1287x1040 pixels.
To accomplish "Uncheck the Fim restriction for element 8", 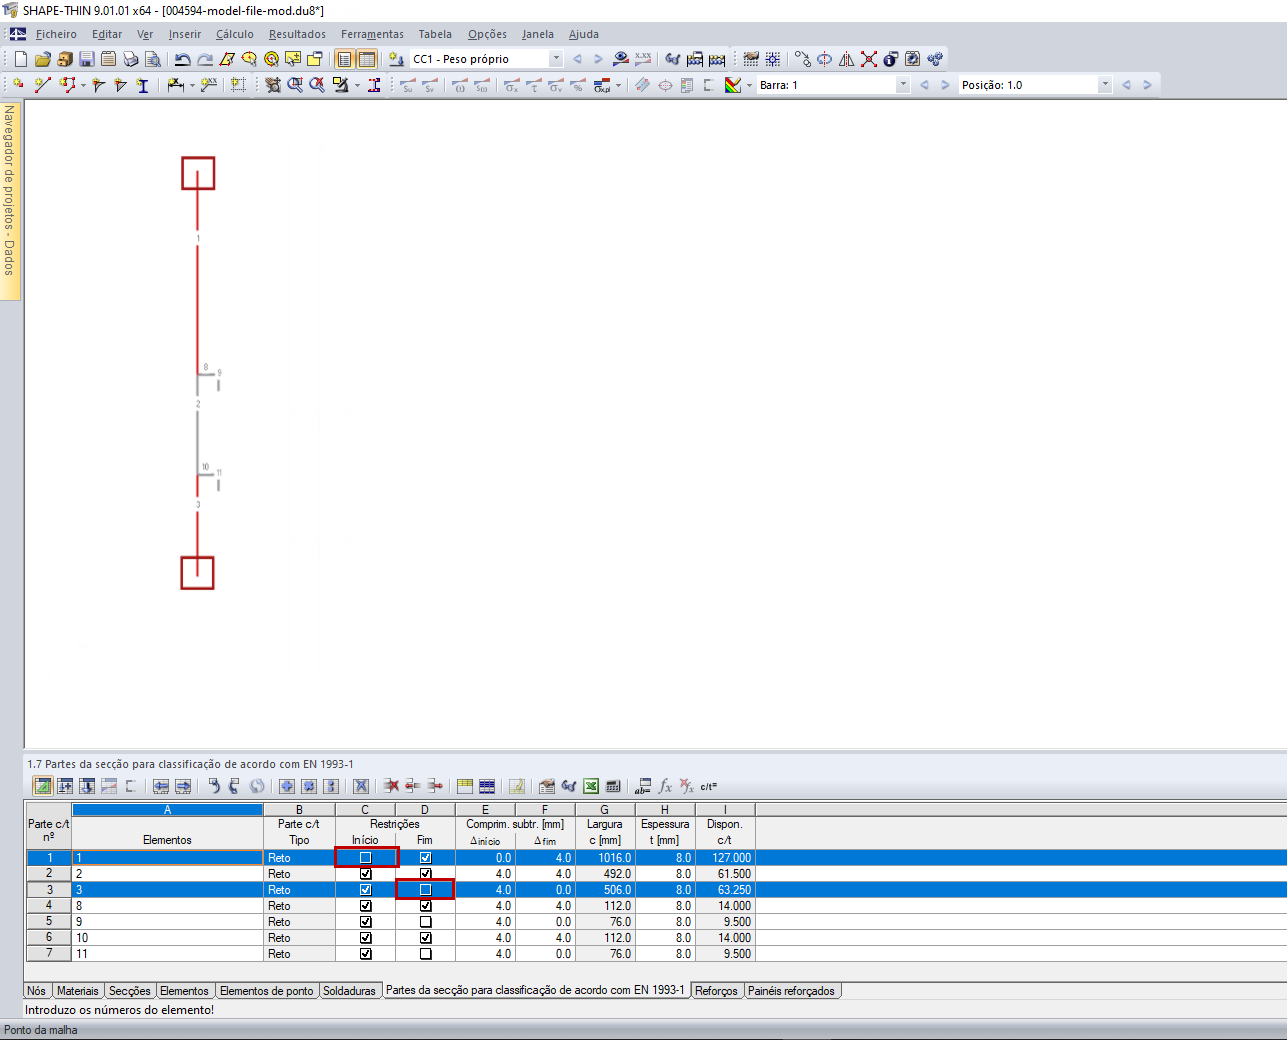I will click(425, 906).
